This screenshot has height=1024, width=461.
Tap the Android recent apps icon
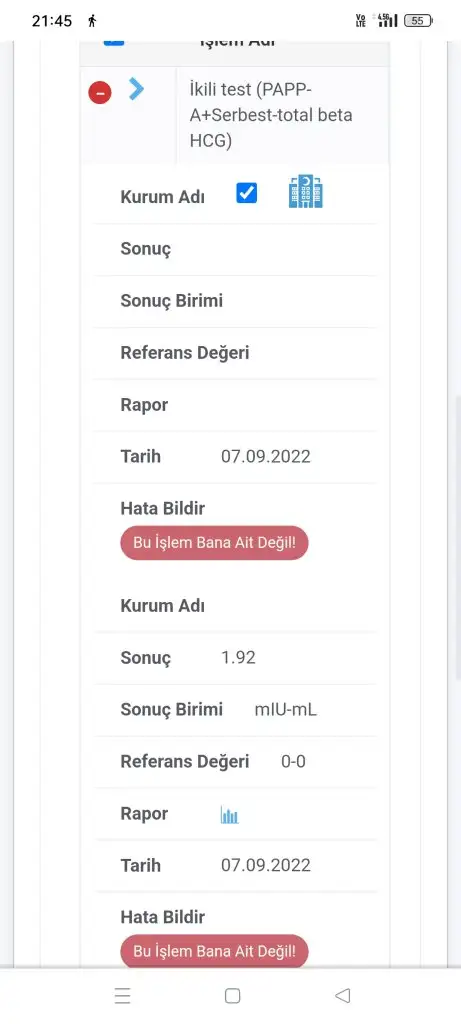pos(122,995)
